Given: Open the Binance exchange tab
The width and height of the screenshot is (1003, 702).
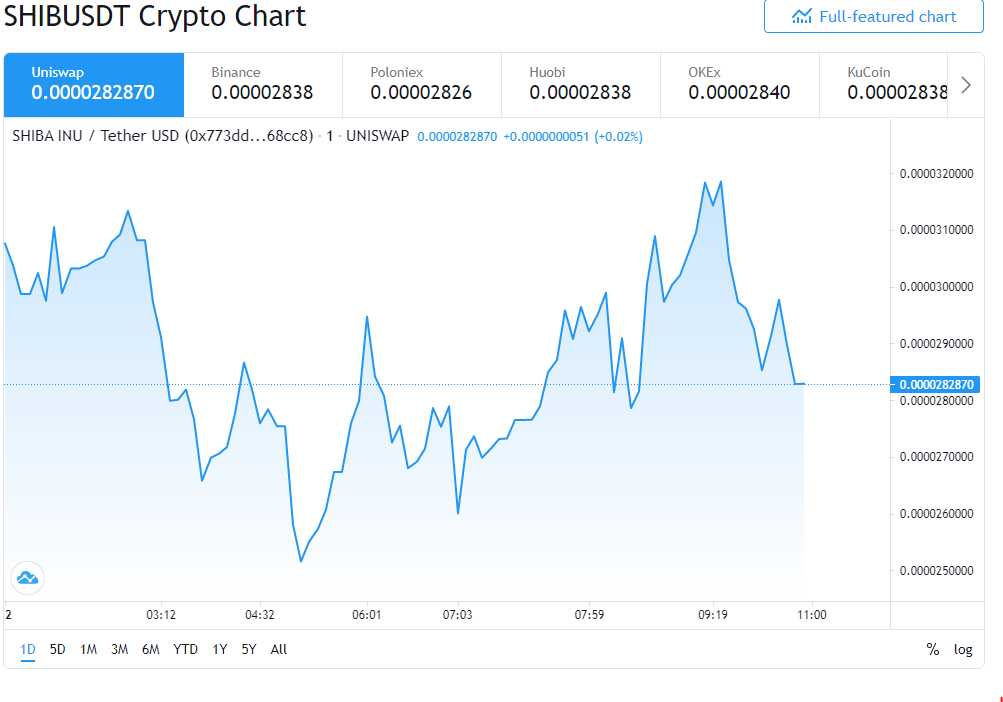Looking at the screenshot, I should [263, 85].
